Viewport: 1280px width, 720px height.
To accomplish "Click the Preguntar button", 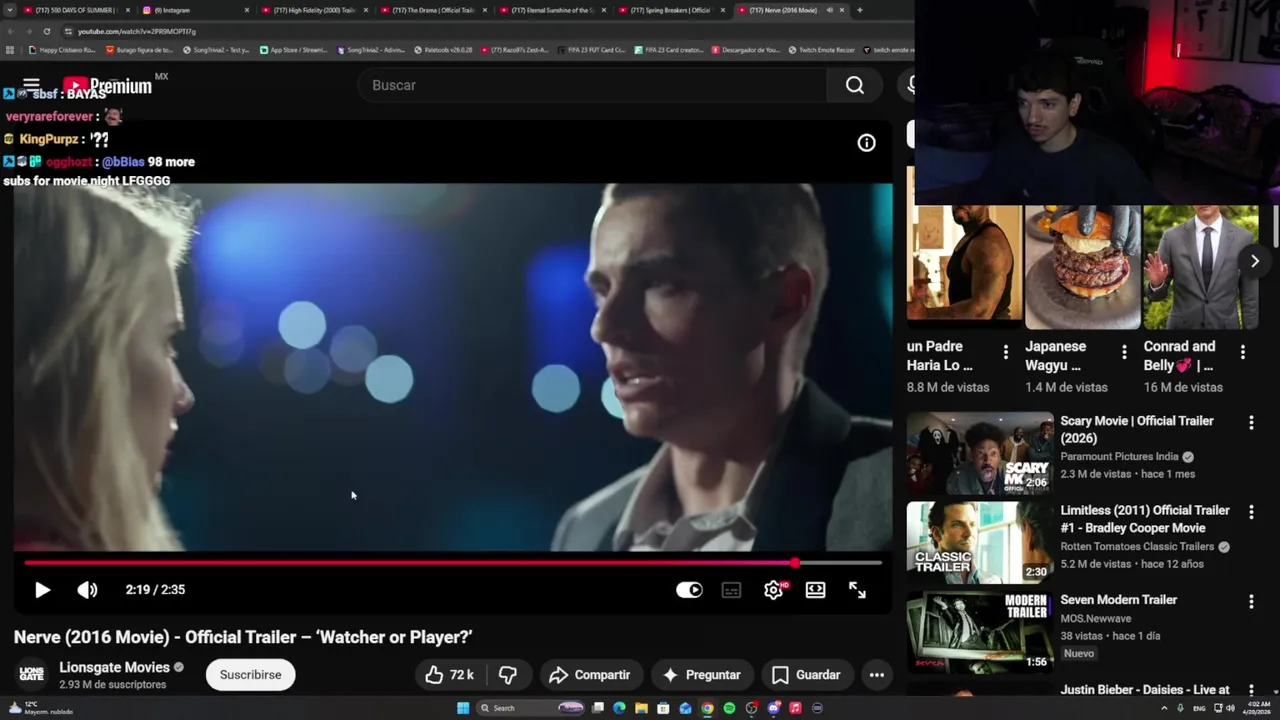I will 701,675.
